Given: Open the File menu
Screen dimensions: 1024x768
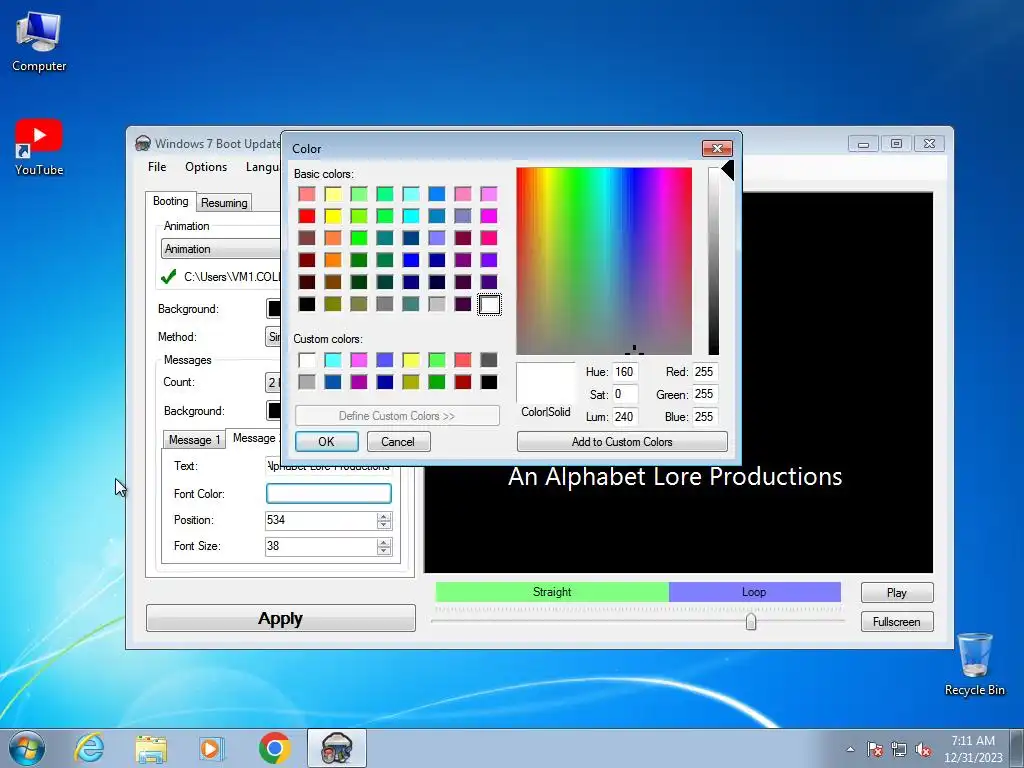Looking at the screenshot, I should 157,167.
